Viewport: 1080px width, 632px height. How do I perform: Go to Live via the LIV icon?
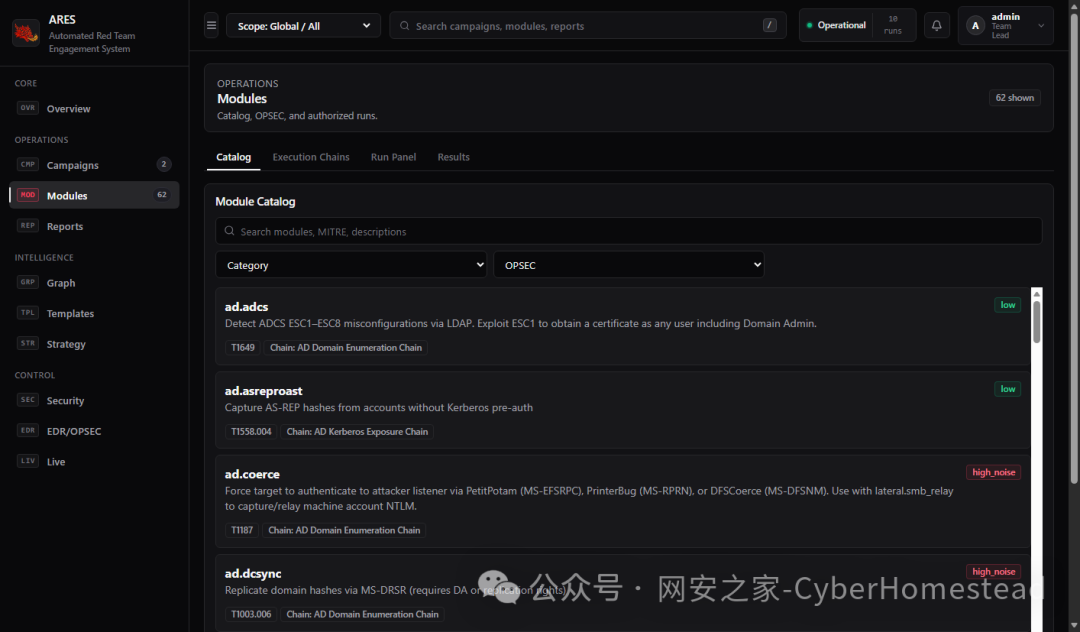coord(28,461)
